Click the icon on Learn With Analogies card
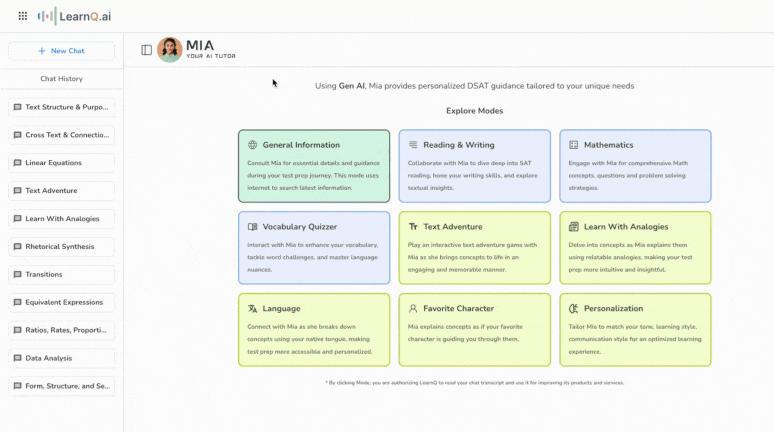The height and width of the screenshot is (432, 774). pyautogui.click(x=574, y=227)
